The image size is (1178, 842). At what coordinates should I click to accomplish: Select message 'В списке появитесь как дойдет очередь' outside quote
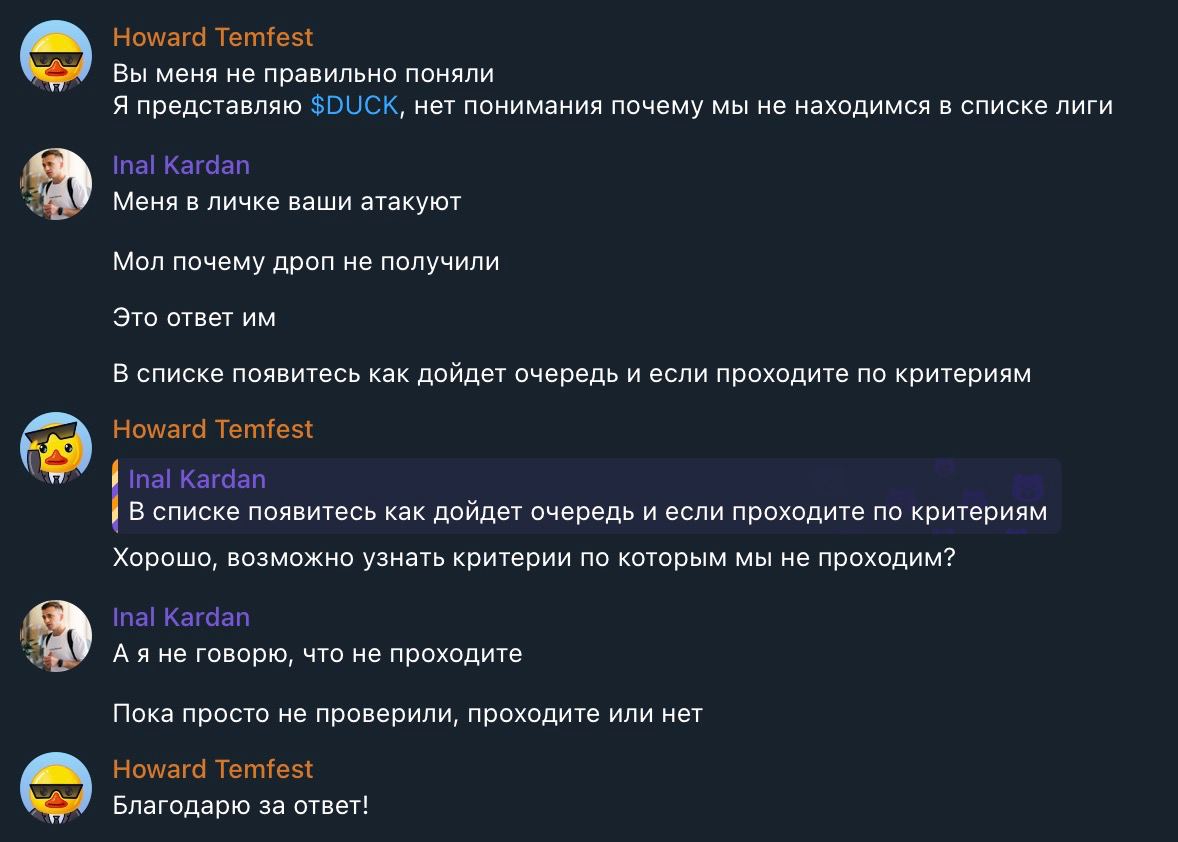point(572,374)
